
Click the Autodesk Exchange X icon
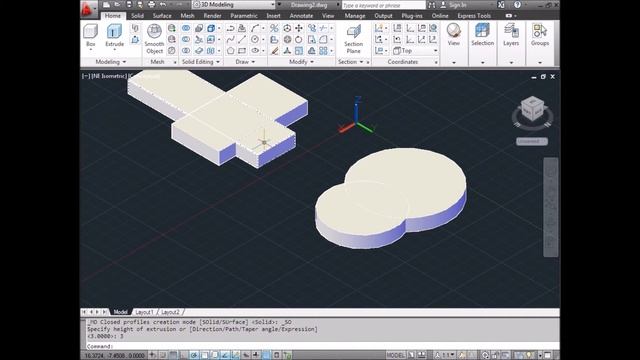click(501, 4)
